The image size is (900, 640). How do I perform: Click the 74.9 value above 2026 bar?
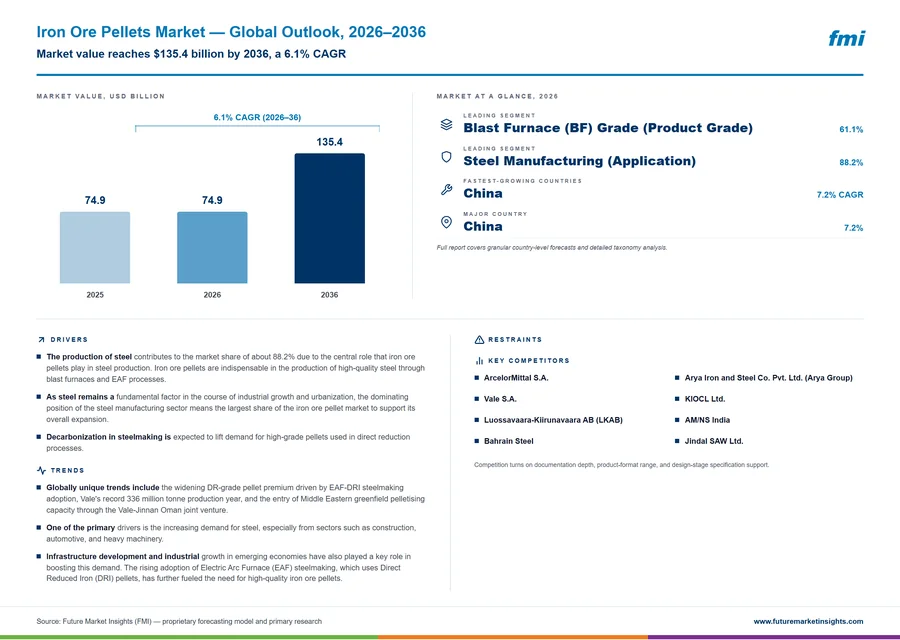(x=212, y=200)
